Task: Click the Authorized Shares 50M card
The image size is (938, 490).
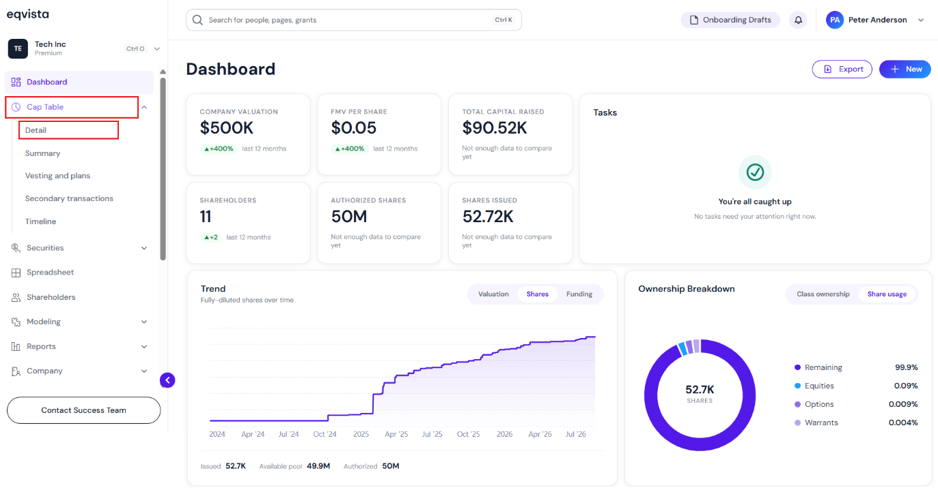Action: (379, 223)
